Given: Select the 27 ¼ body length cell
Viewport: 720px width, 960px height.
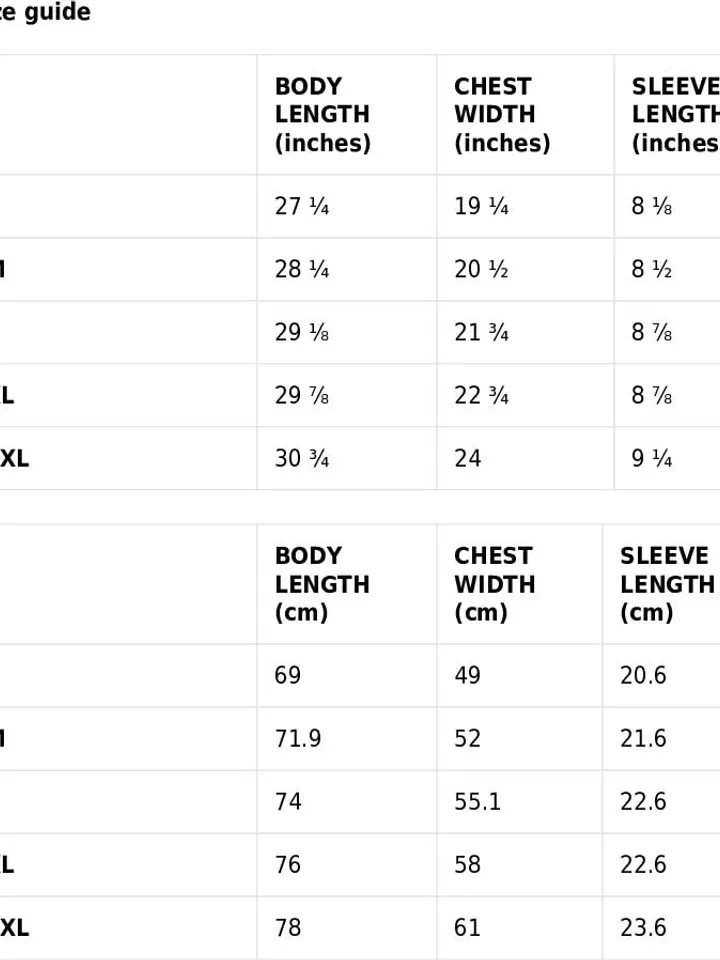Looking at the screenshot, I should (347, 206).
